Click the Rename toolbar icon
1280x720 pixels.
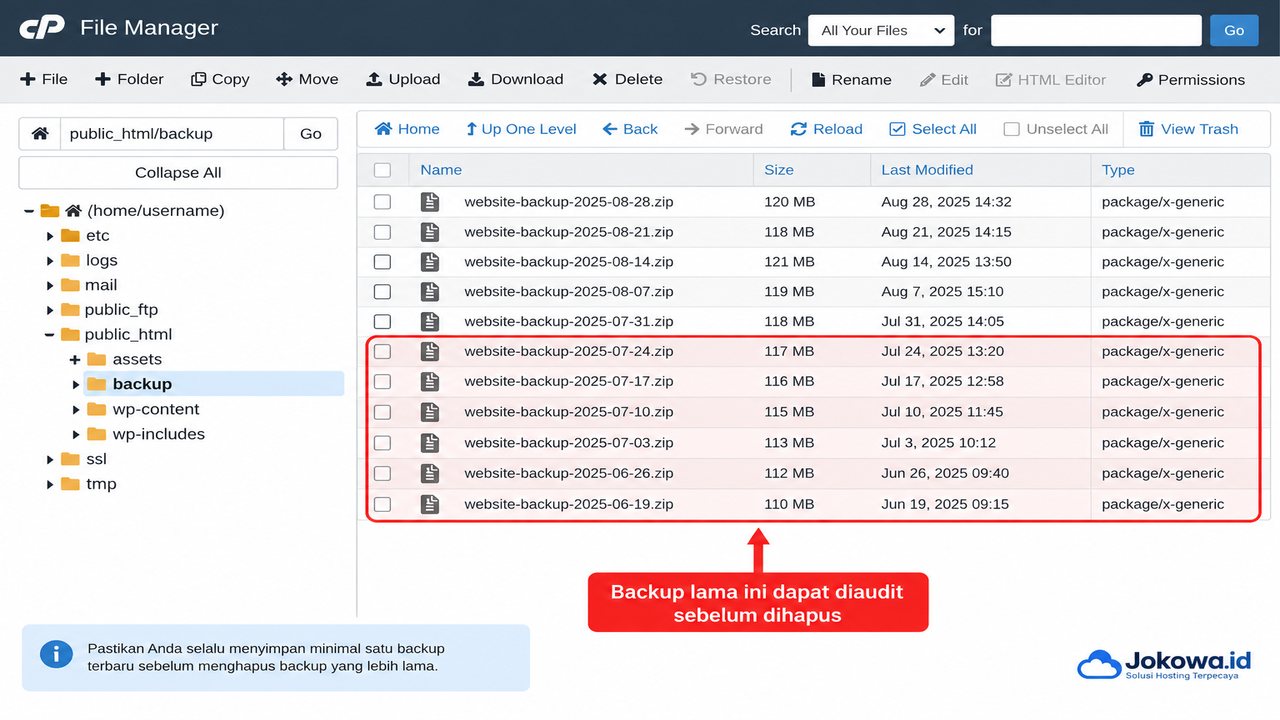[x=818, y=79]
